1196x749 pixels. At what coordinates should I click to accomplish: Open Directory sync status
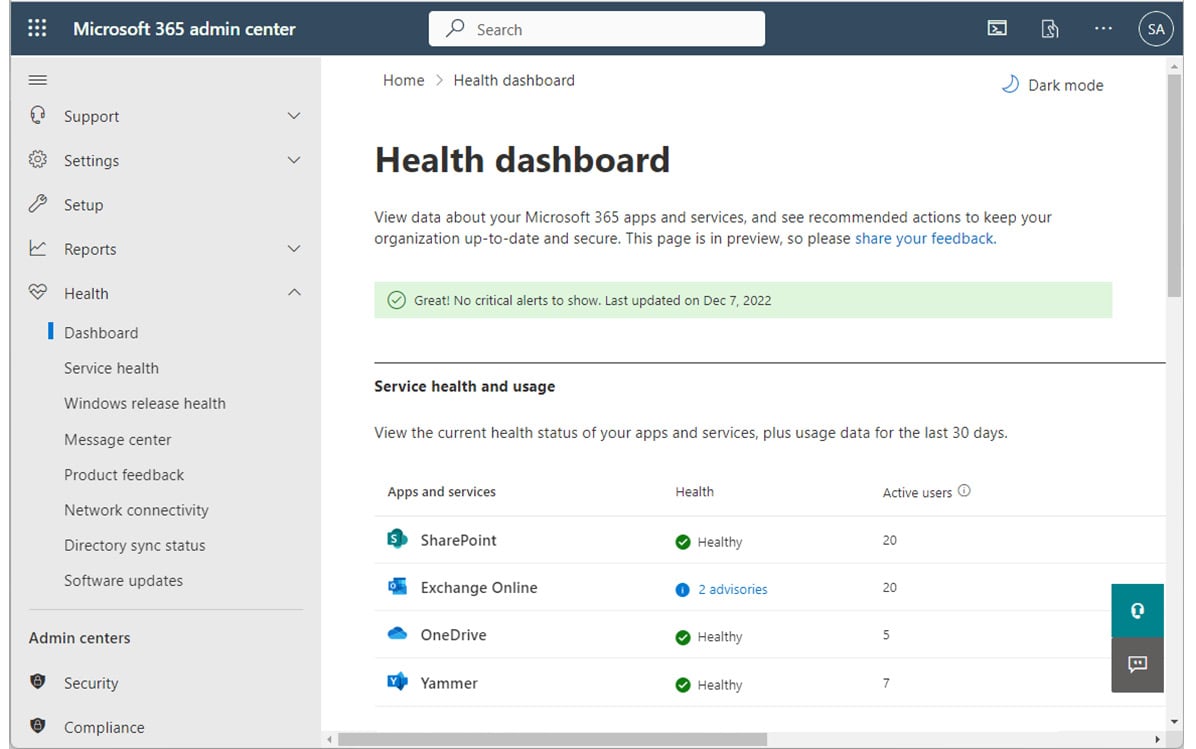pyautogui.click(x=134, y=545)
